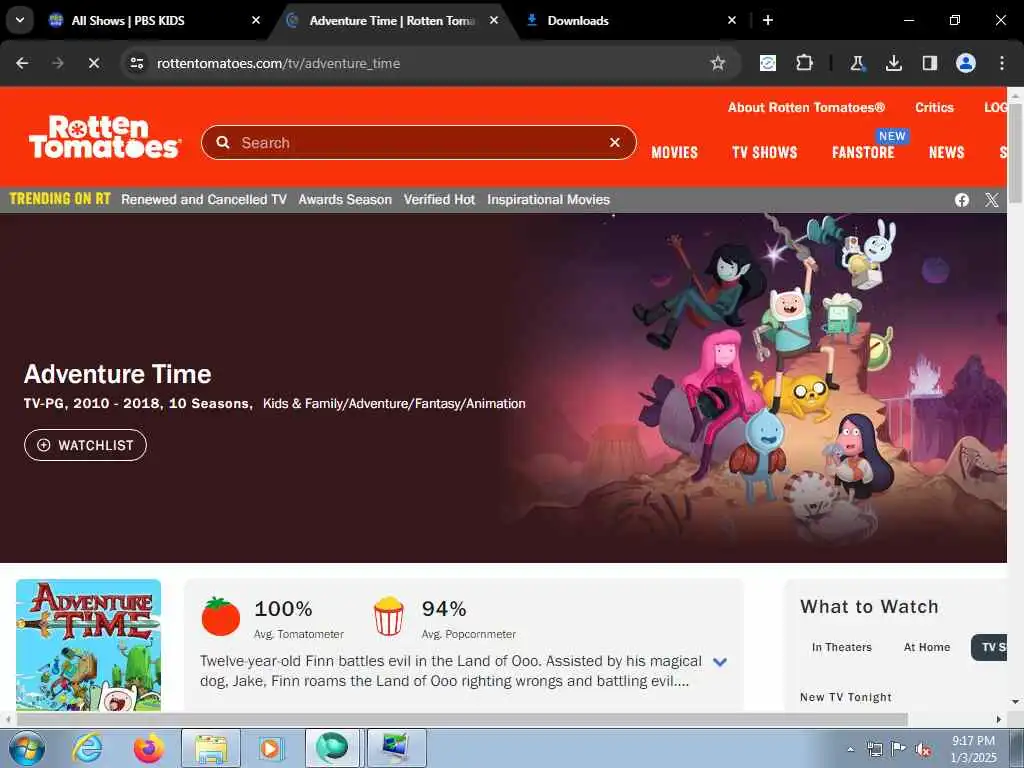The image size is (1024, 768).
Task: Open Windows Media Player taskbar icon
Action: tap(270, 748)
